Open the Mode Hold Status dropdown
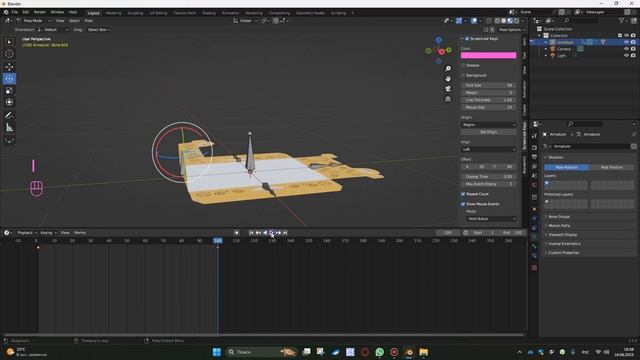 [491, 219]
